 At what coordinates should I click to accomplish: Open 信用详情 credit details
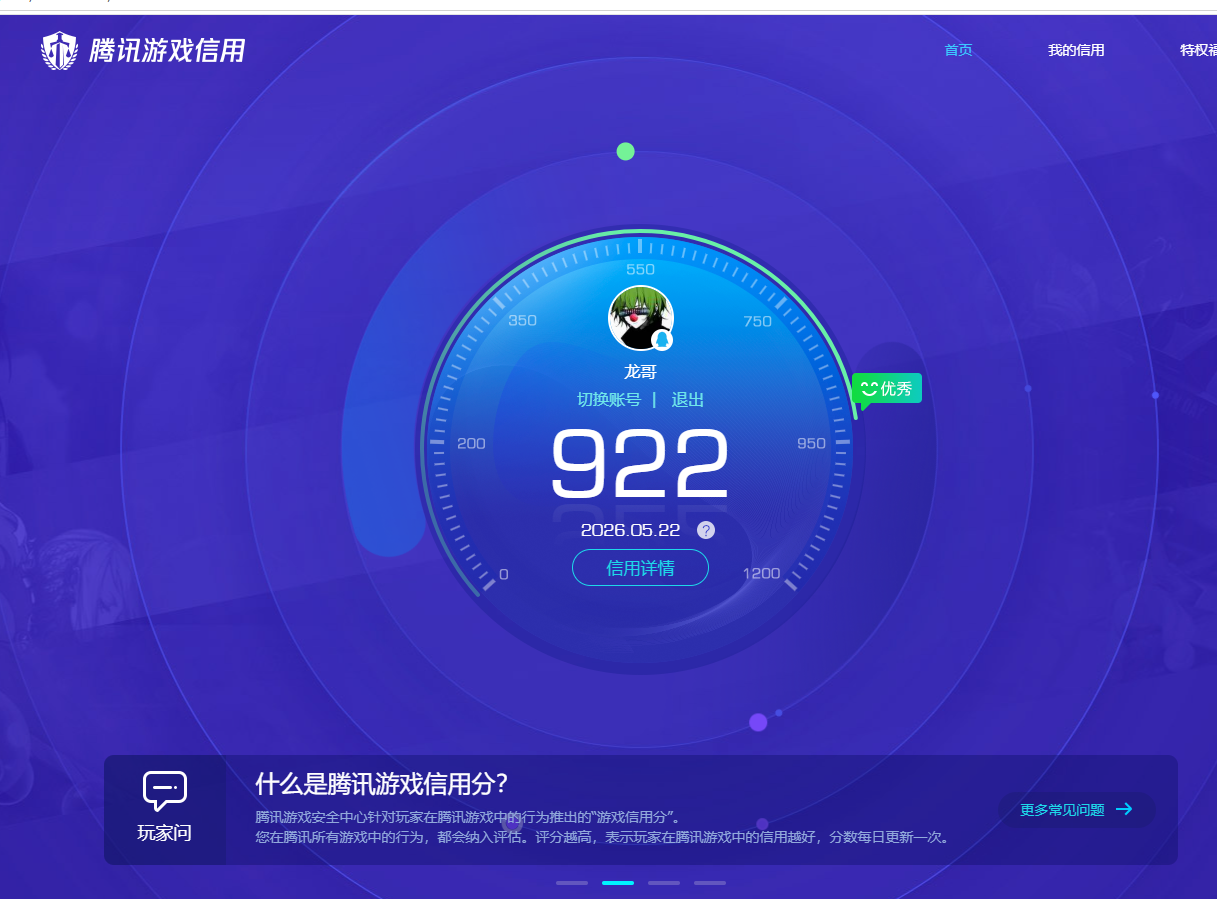point(640,568)
